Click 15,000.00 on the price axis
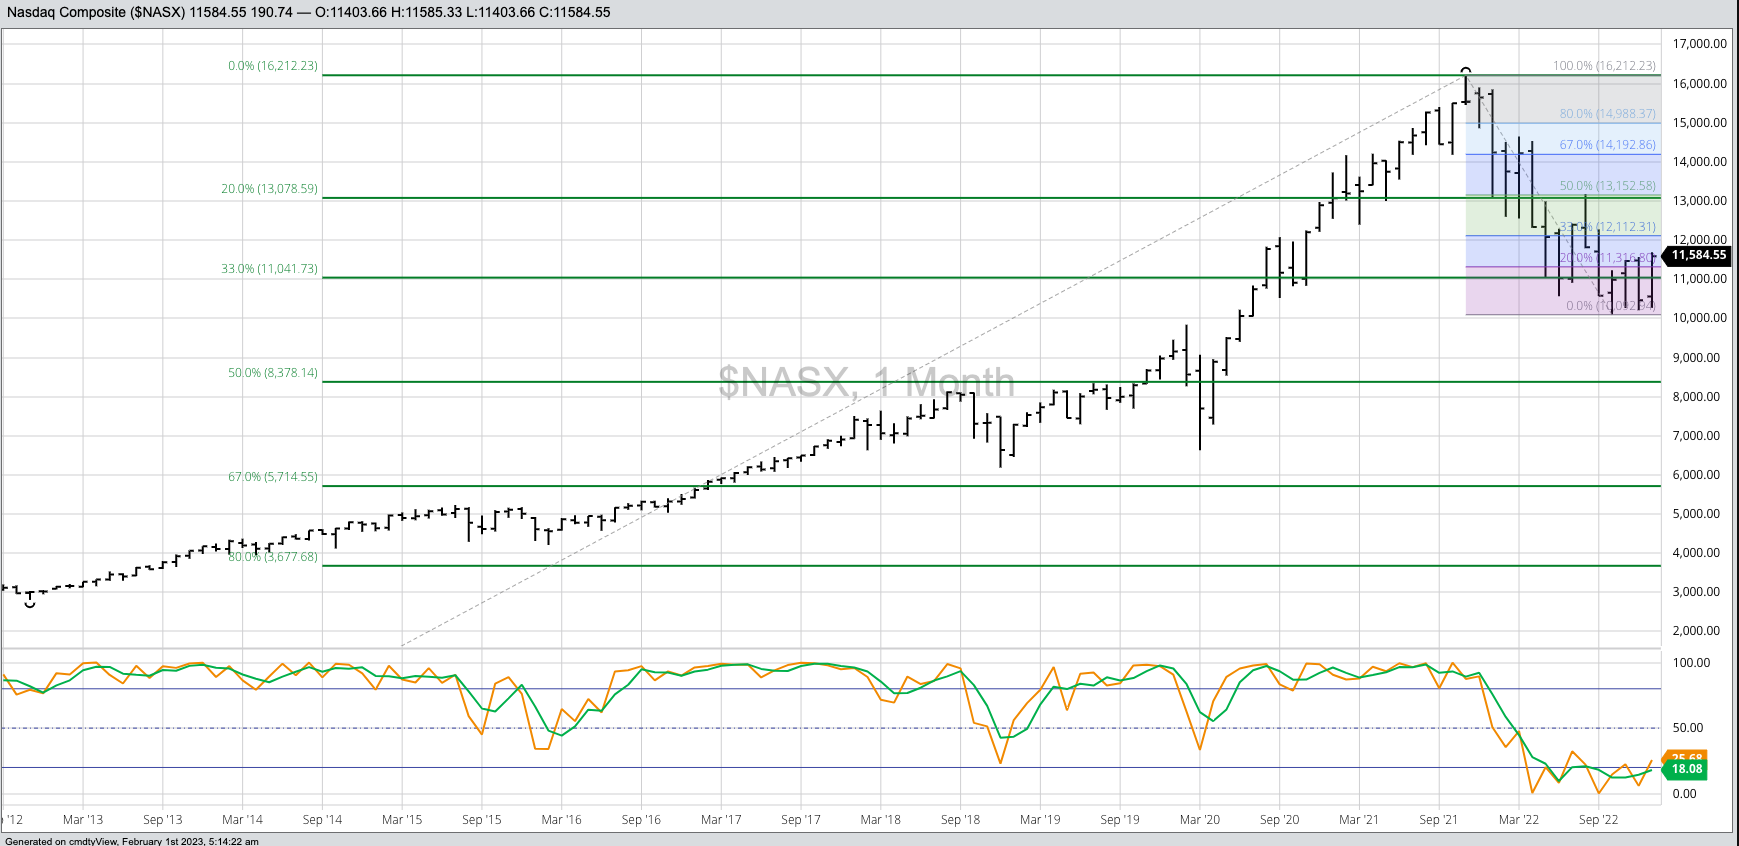1739x846 pixels. pyautogui.click(x=1699, y=123)
